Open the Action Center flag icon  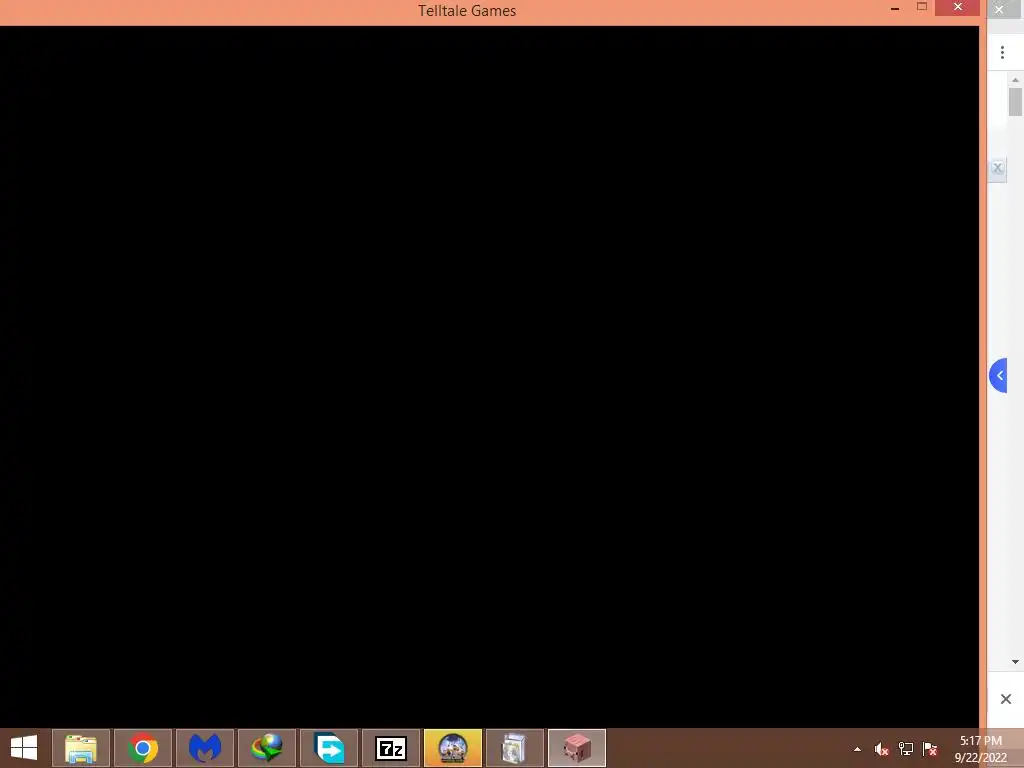[x=930, y=749]
